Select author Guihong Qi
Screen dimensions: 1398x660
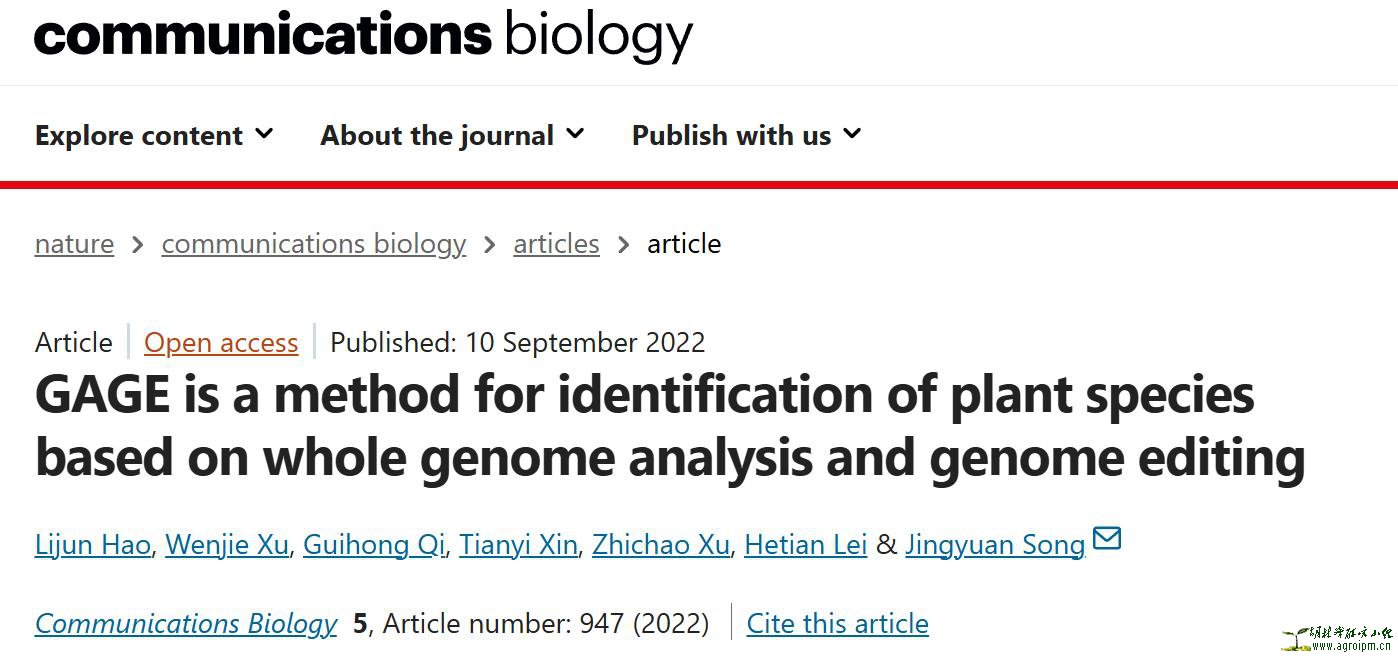[374, 545]
